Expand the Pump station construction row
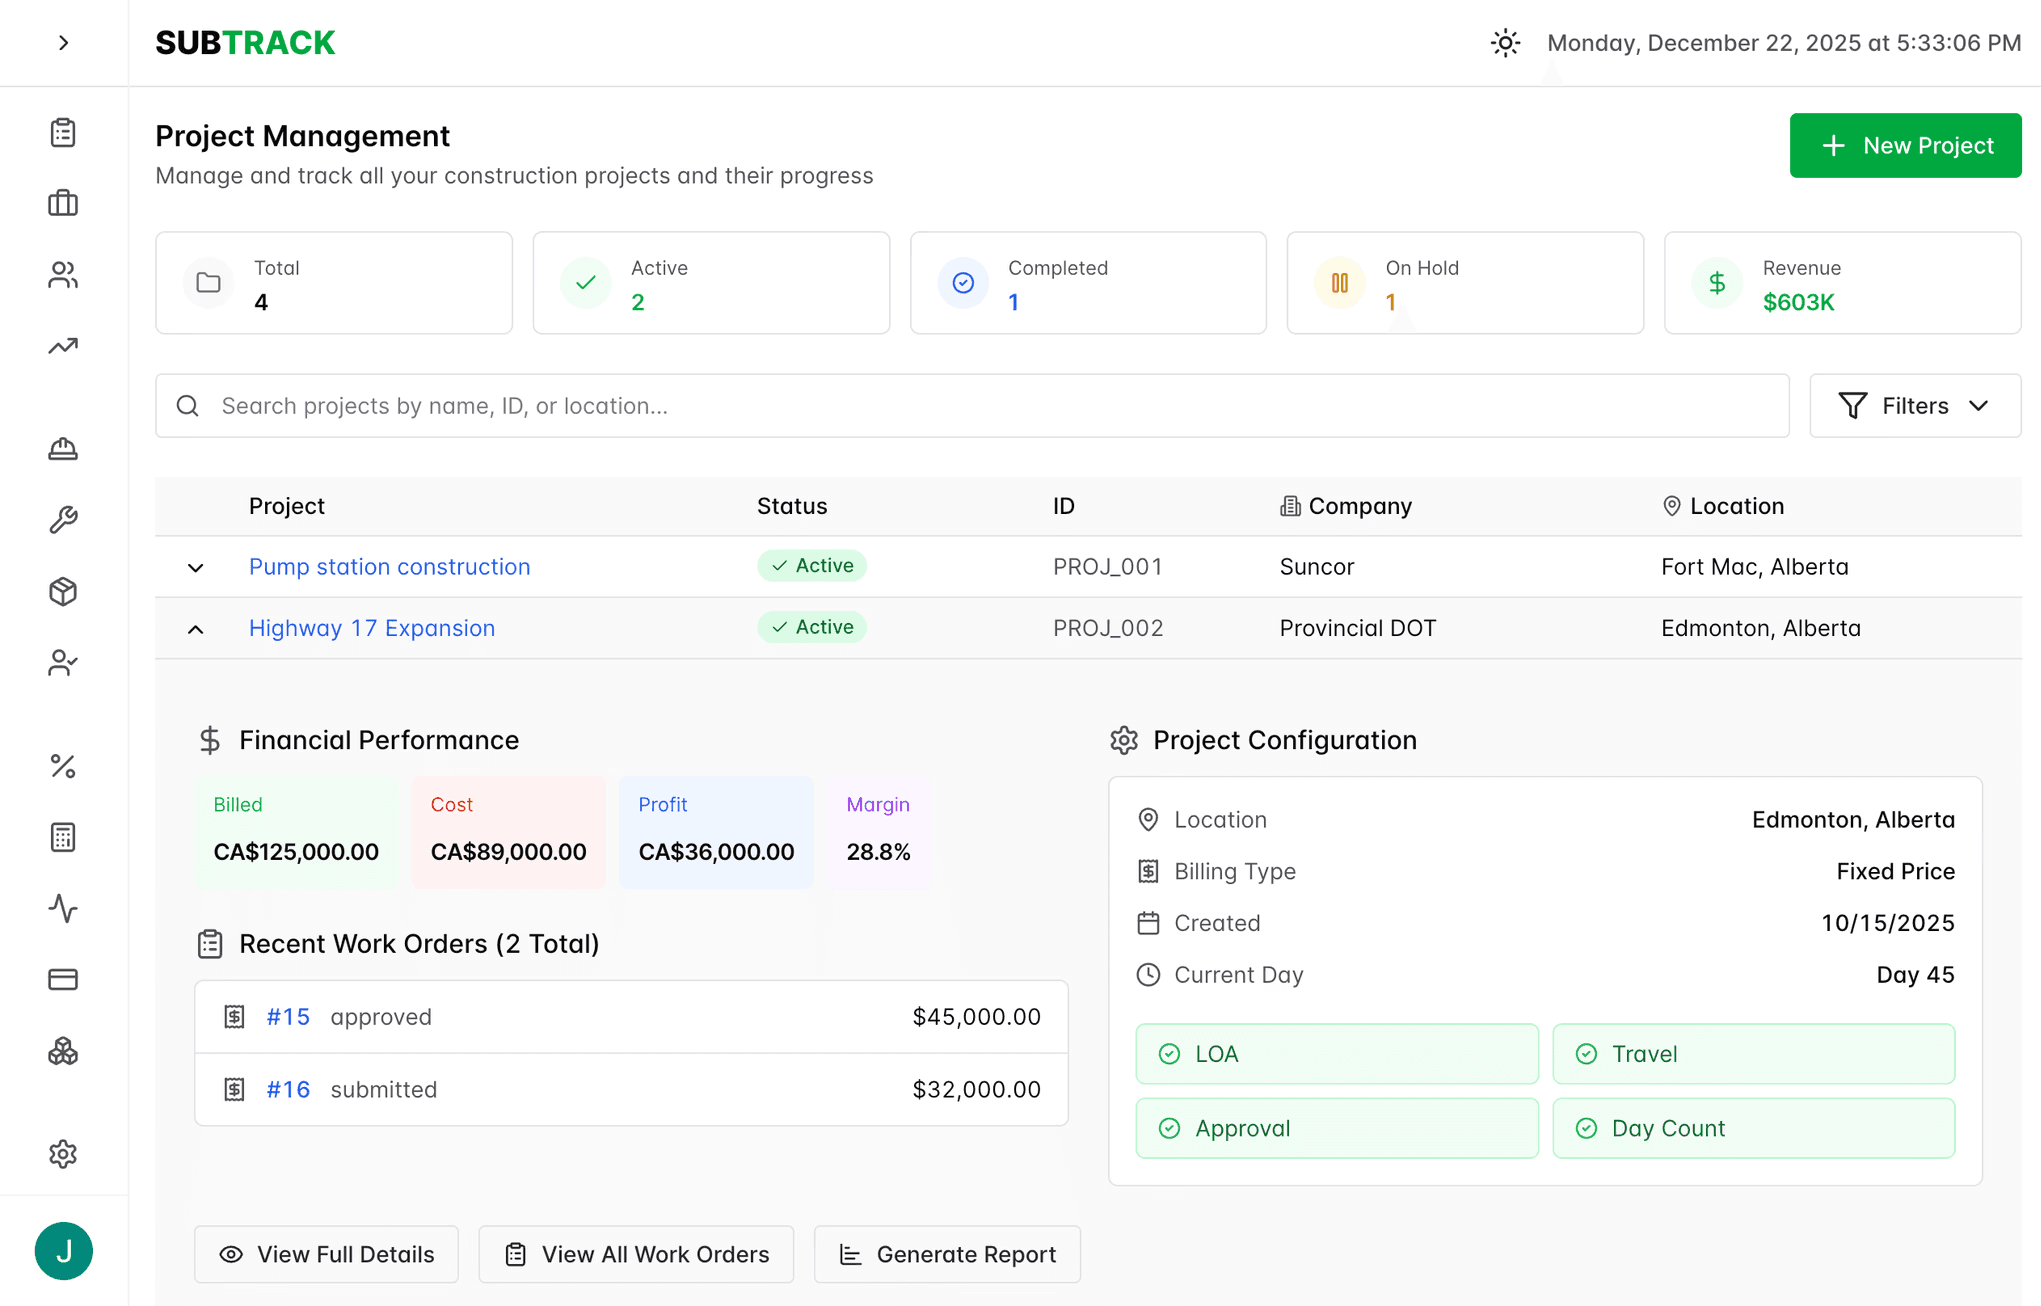Image resolution: width=2041 pixels, height=1306 pixels. click(x=195, y=567)
